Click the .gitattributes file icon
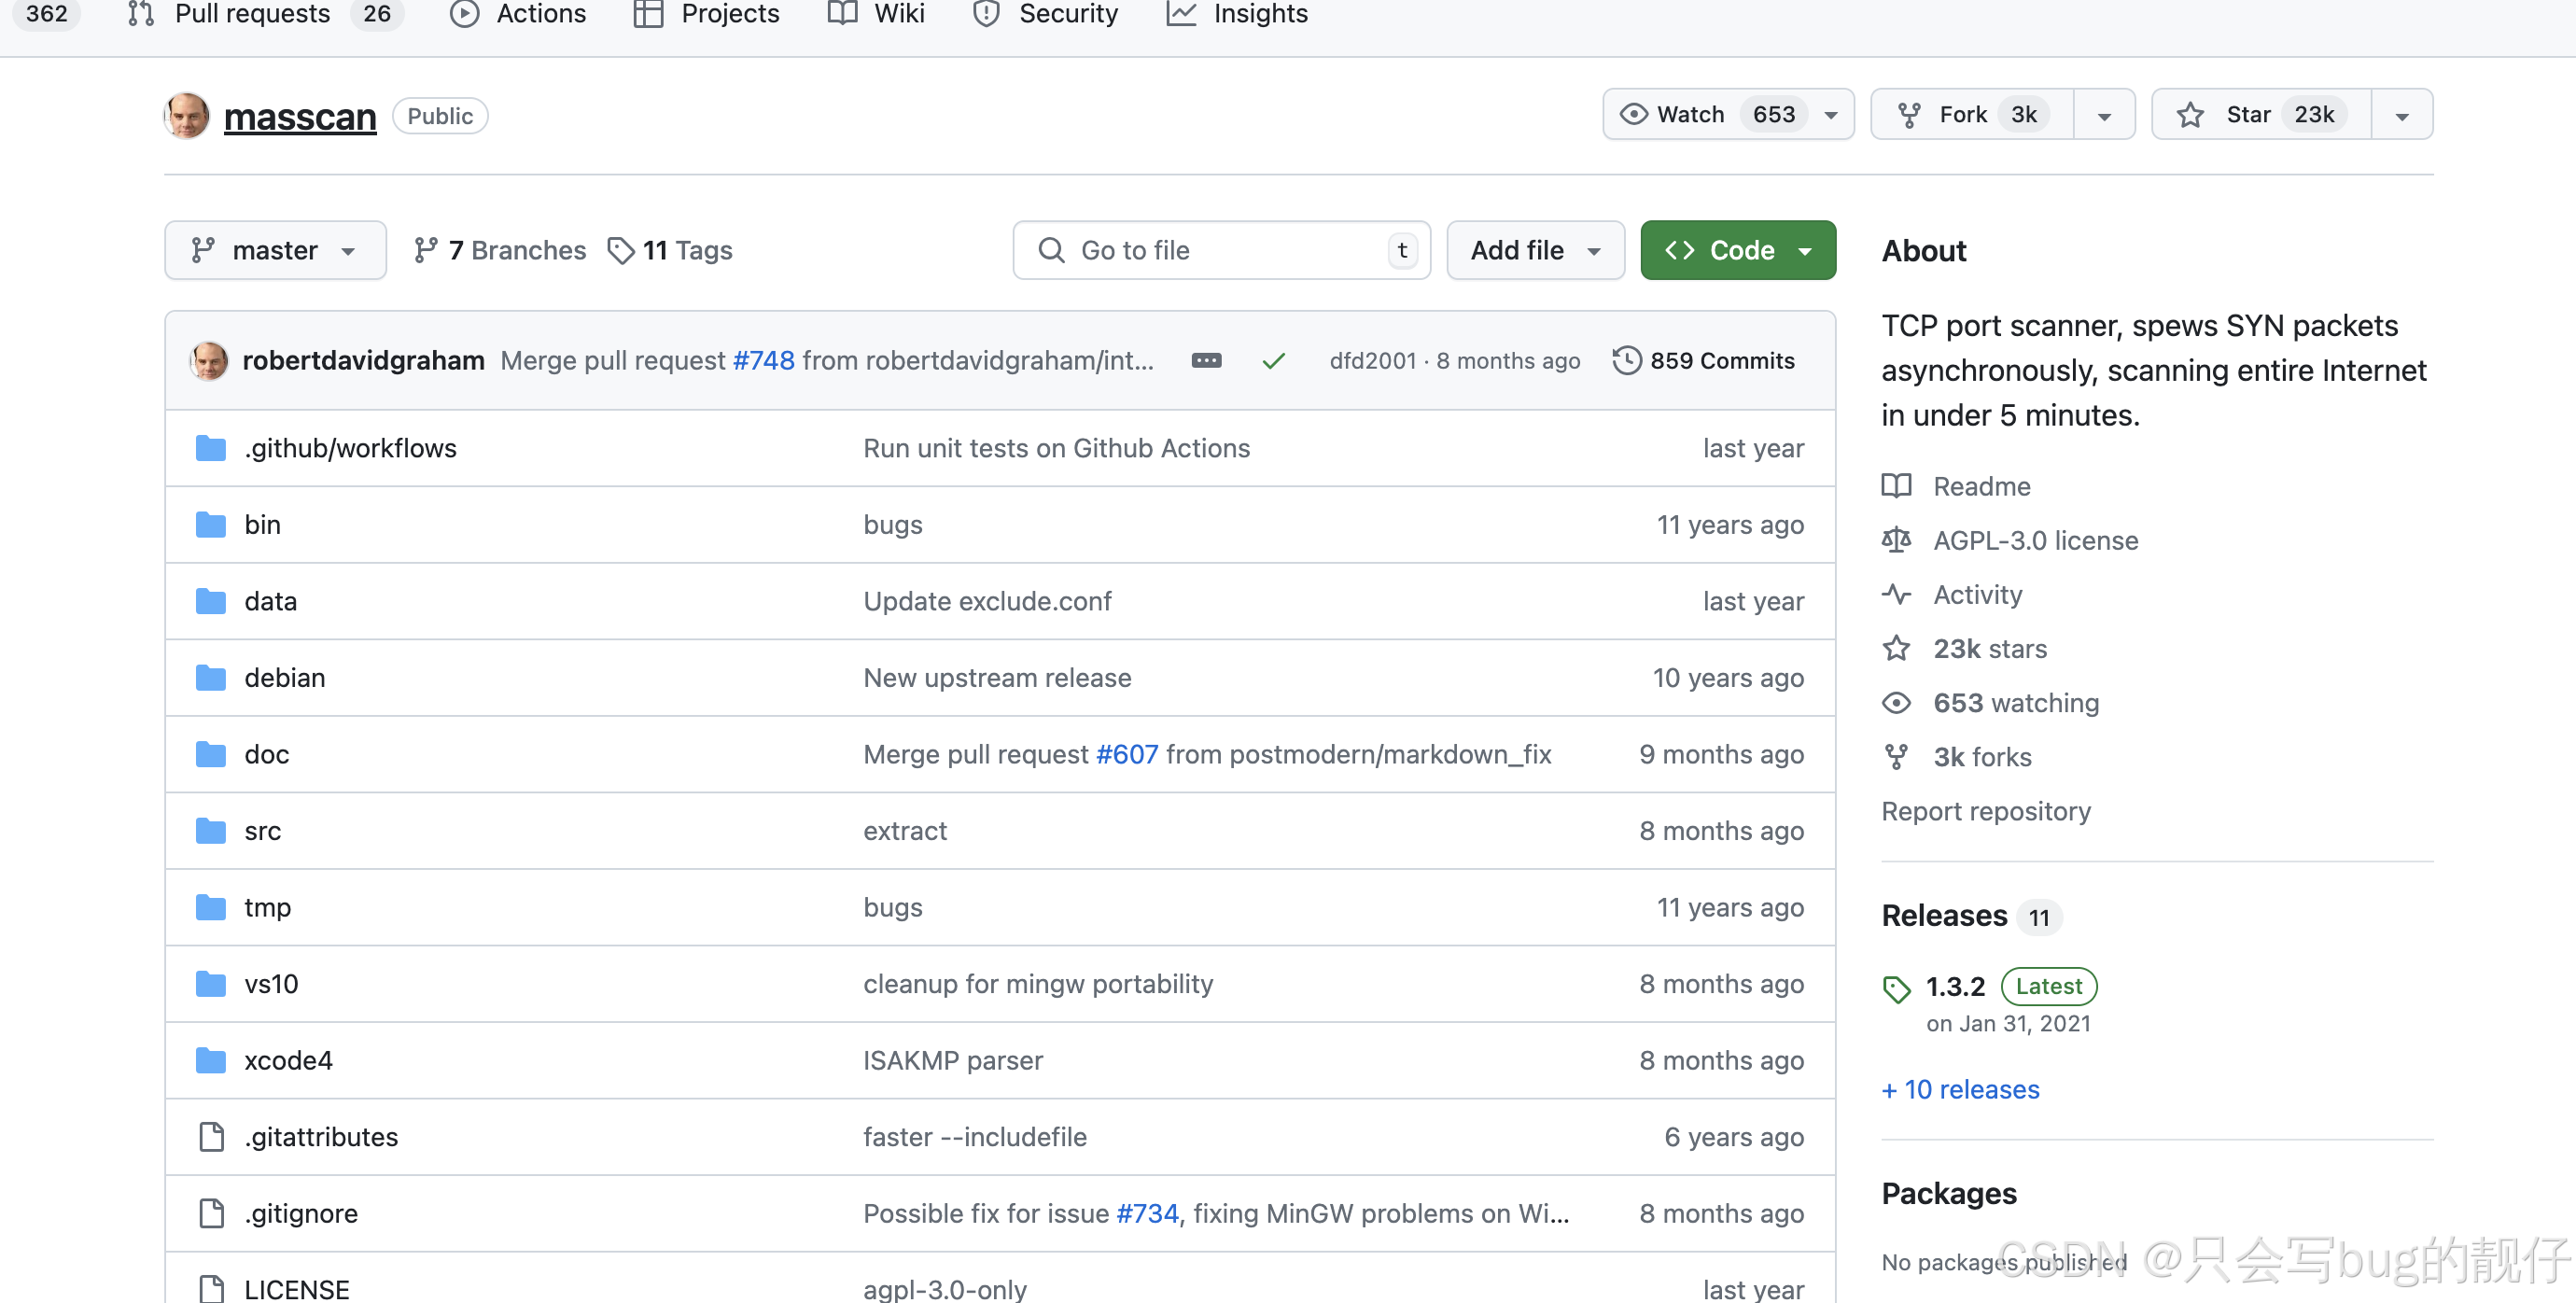 tap(211, 1137)
